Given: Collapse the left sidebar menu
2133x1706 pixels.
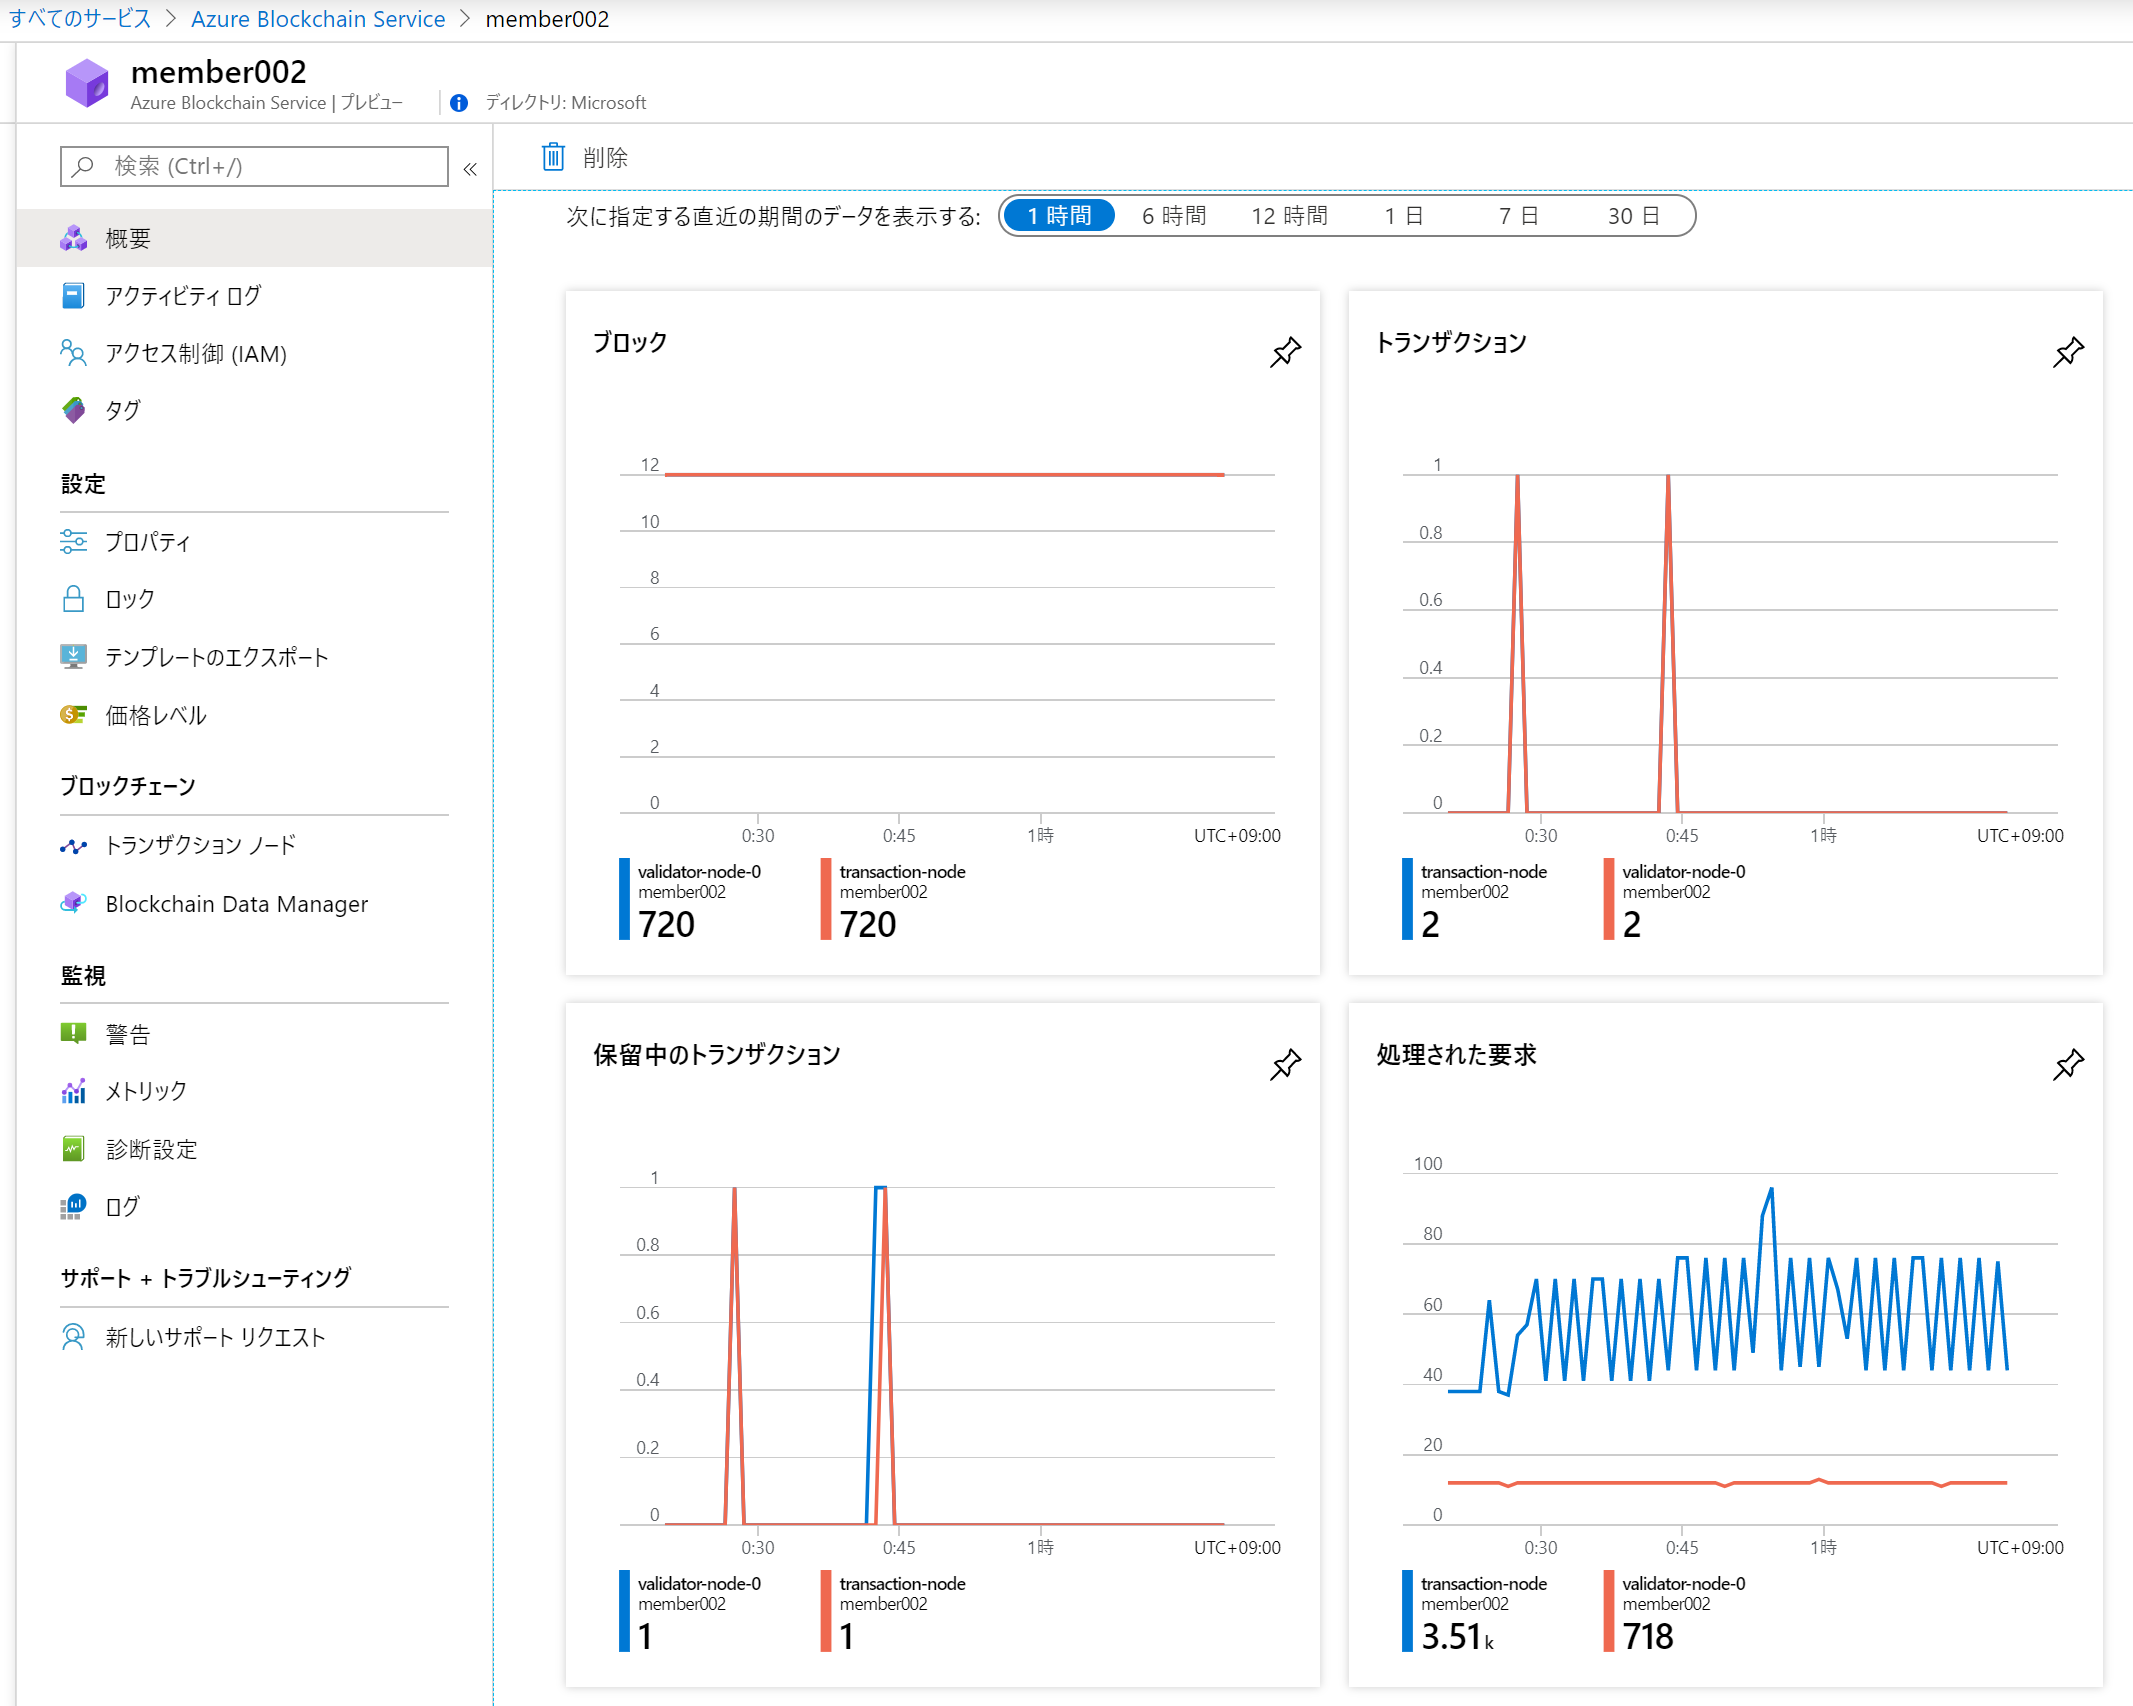Looking at the screenshot, I should [x=470, y=169].
